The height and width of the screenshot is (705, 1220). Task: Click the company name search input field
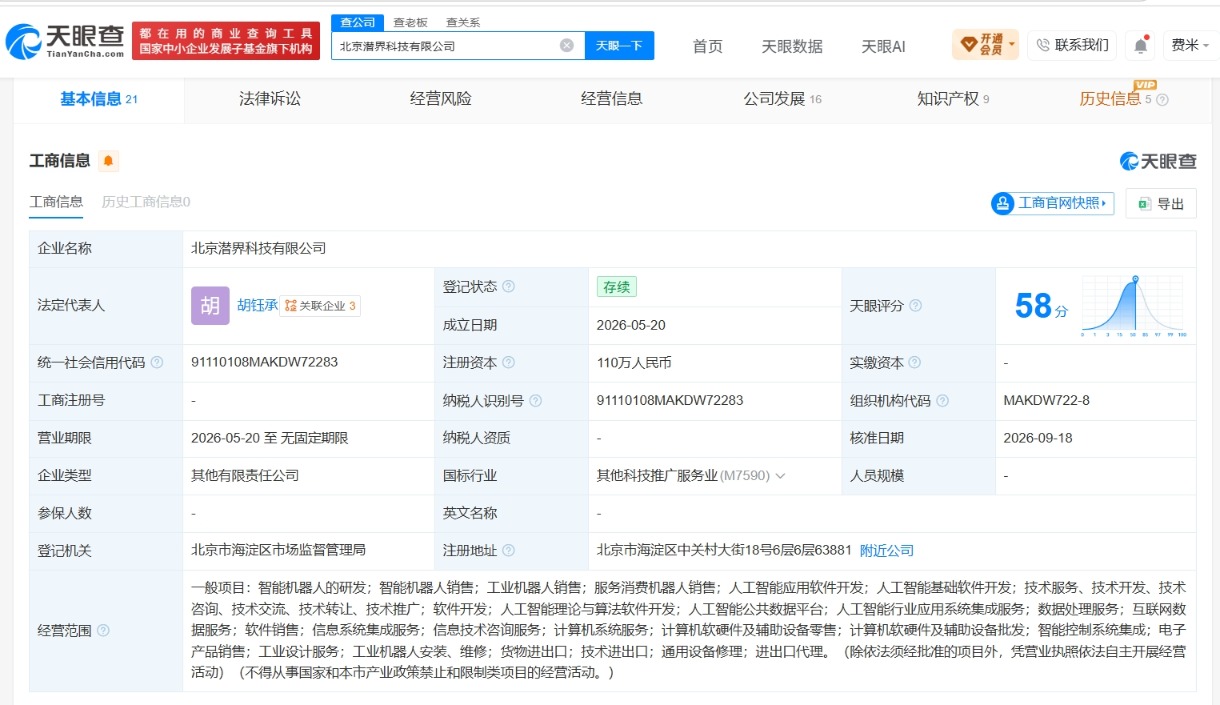tap(445, 45)
